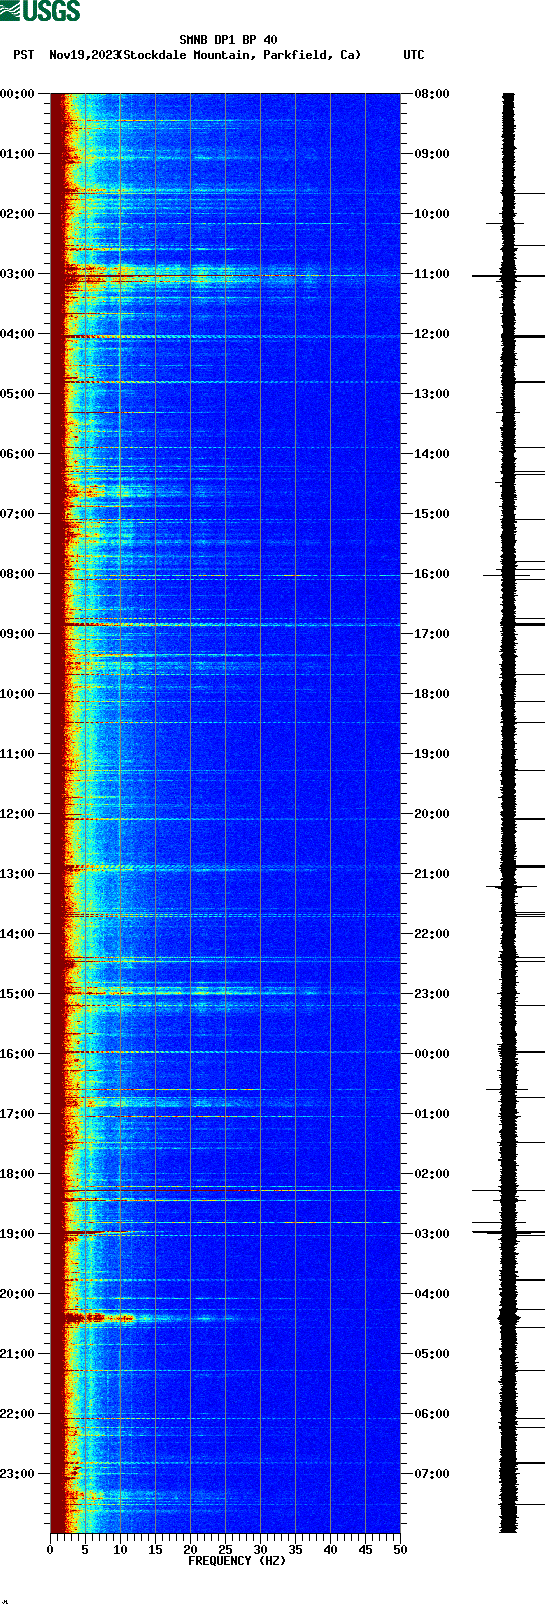Select '(Stockdale Mountain, Parkfield, Ca)' station text
Image resolution: width=552 pixels, height=1613 pixels.
pos(239,55)
